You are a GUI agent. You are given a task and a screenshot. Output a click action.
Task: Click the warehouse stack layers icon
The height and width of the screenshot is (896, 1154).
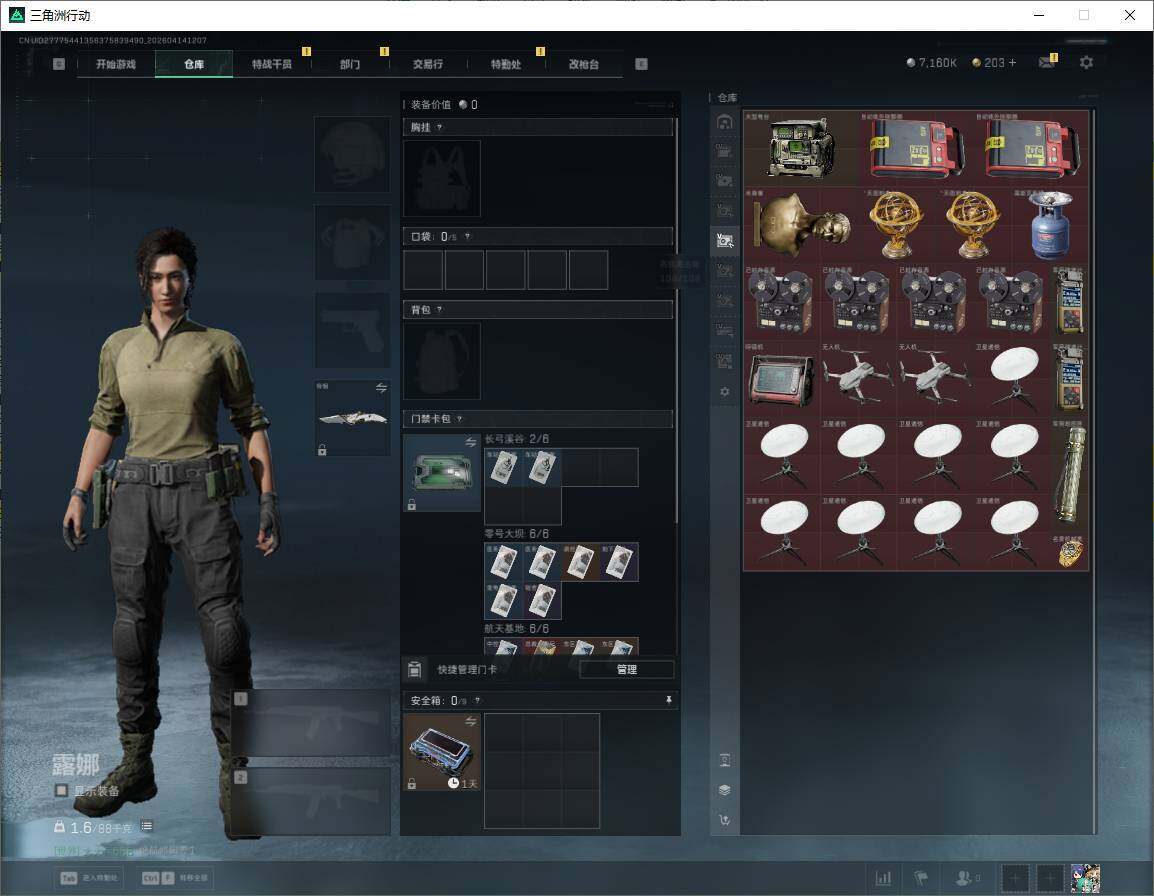(724, 790)
